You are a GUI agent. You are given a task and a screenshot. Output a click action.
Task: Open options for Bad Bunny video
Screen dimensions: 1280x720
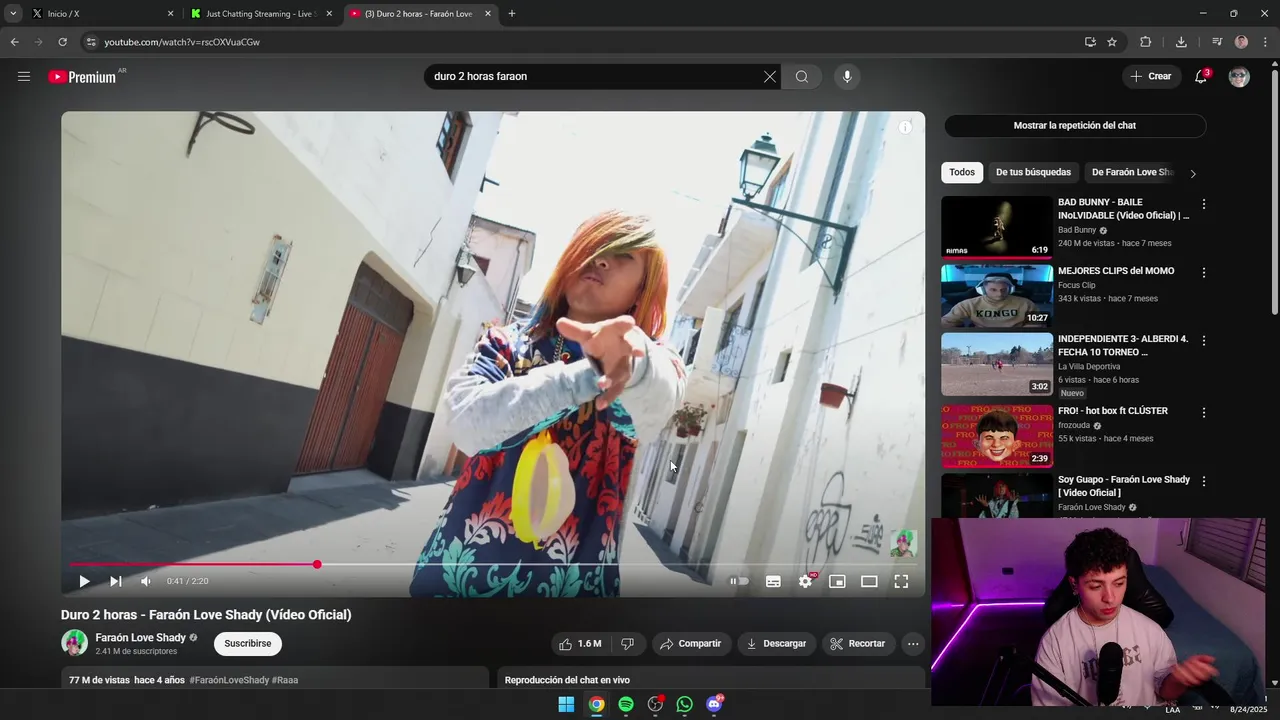[x=1204, y=204]
